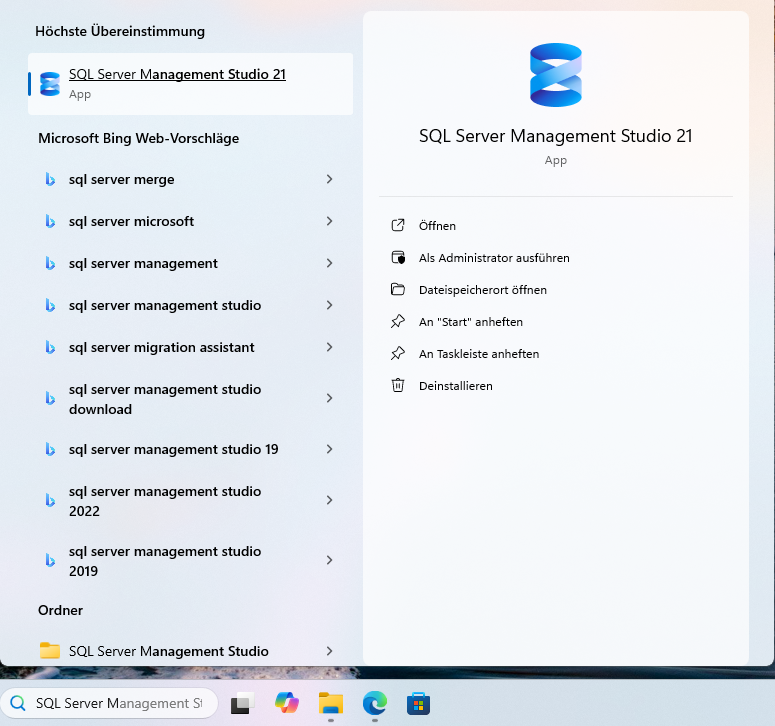Click Bing icon beside sql server management
This screenshot has height=726, width=775.
point(50,263)
